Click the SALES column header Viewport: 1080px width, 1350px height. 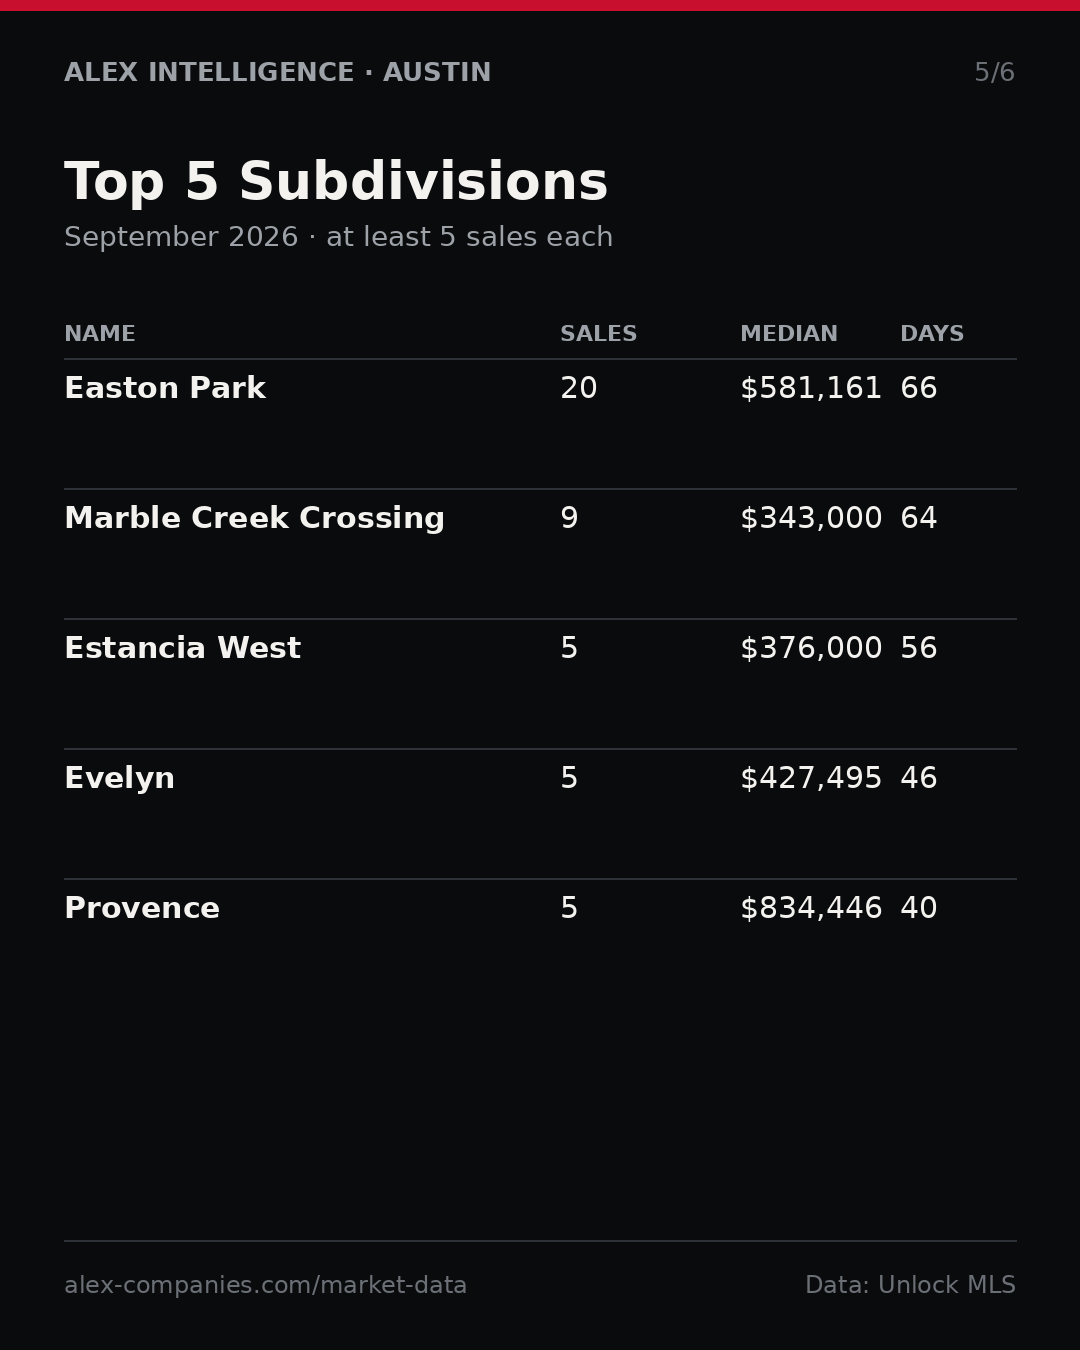pyautogui.click(x=598, y=334)
